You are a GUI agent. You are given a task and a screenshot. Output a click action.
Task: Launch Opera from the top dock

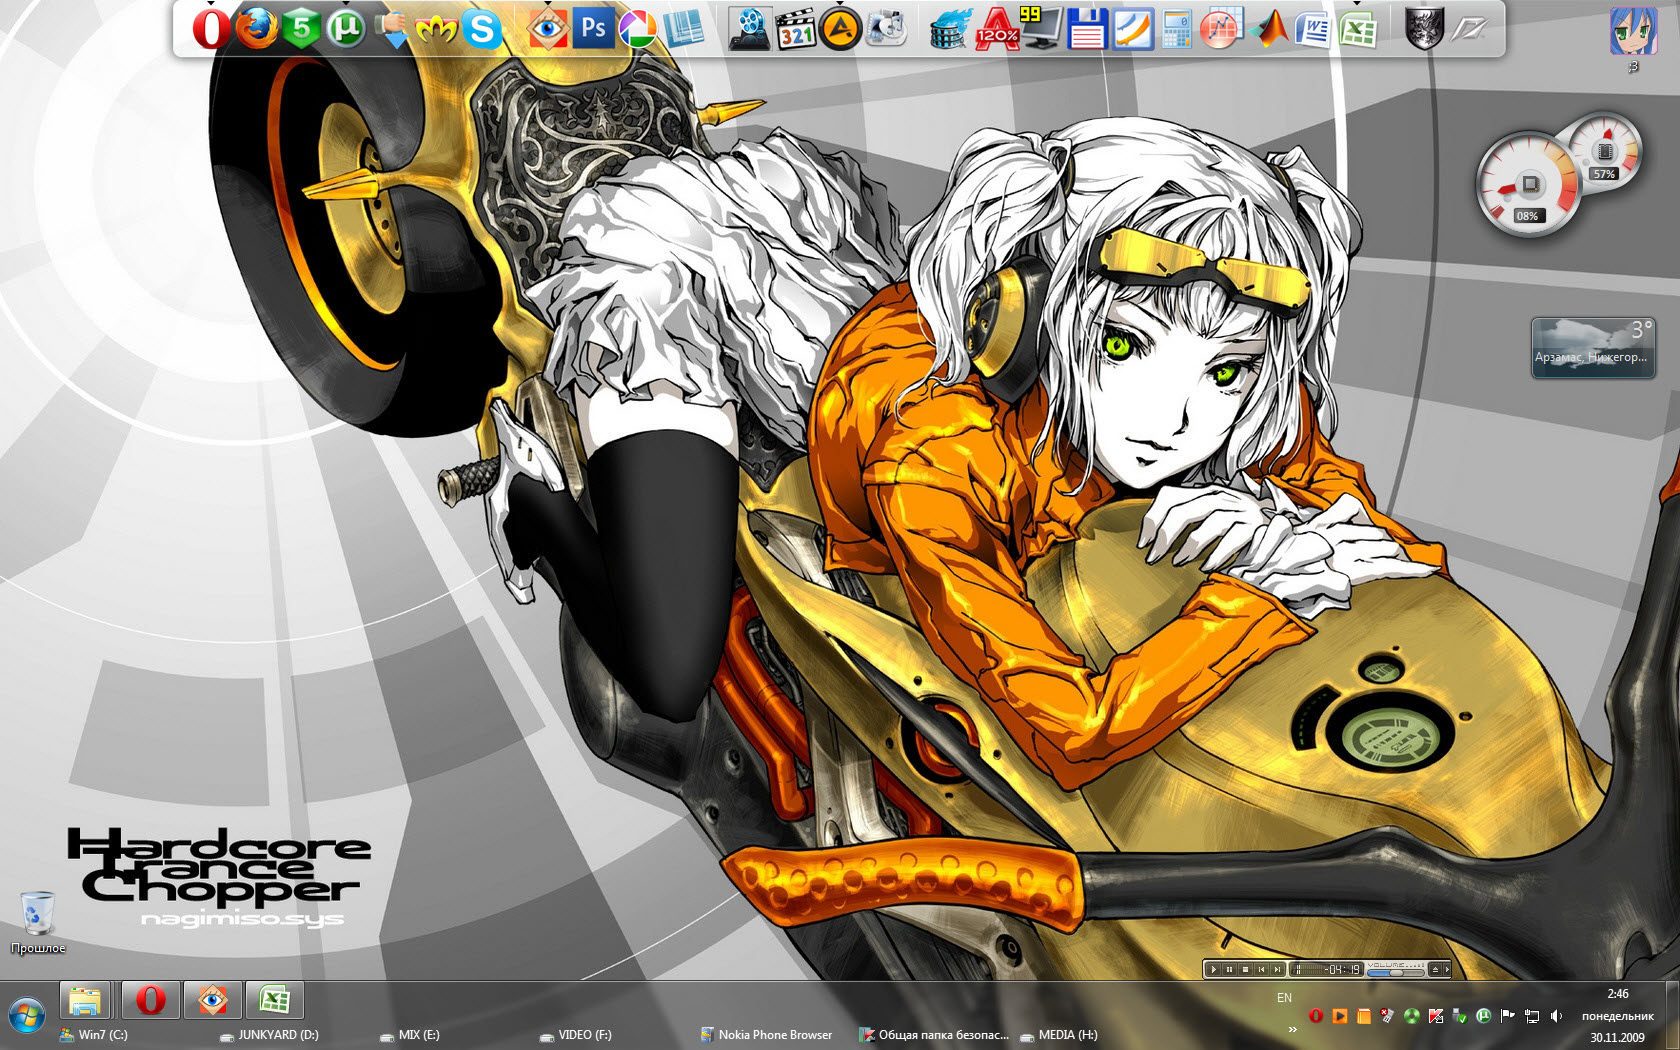[211, 28]
